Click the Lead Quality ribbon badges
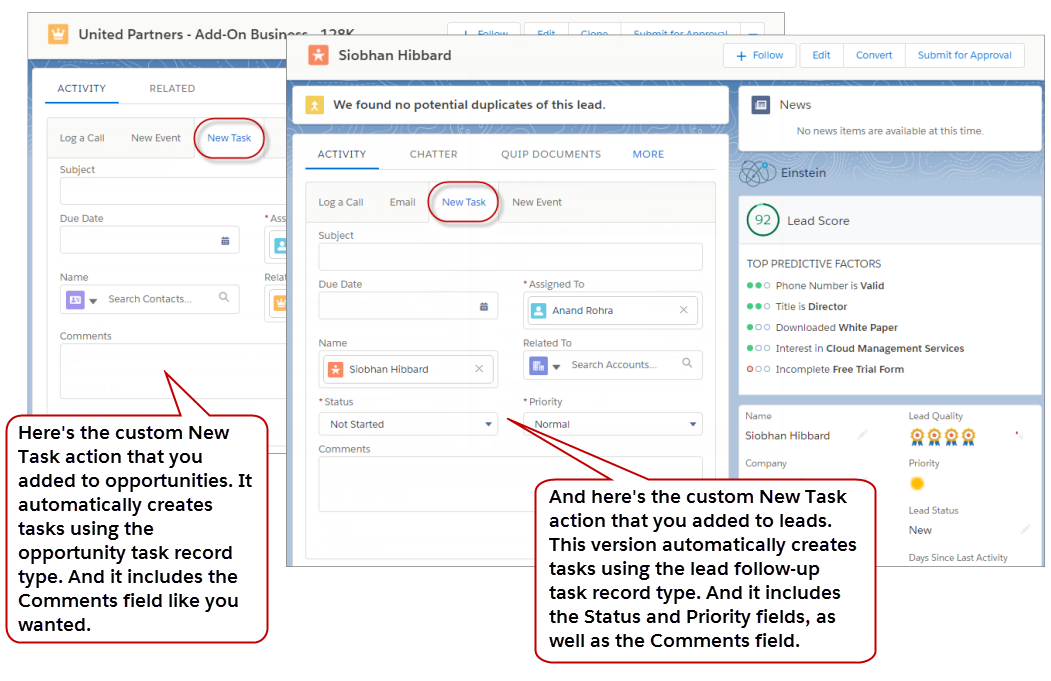The image size is (1051, 681). tap(942, 437)
